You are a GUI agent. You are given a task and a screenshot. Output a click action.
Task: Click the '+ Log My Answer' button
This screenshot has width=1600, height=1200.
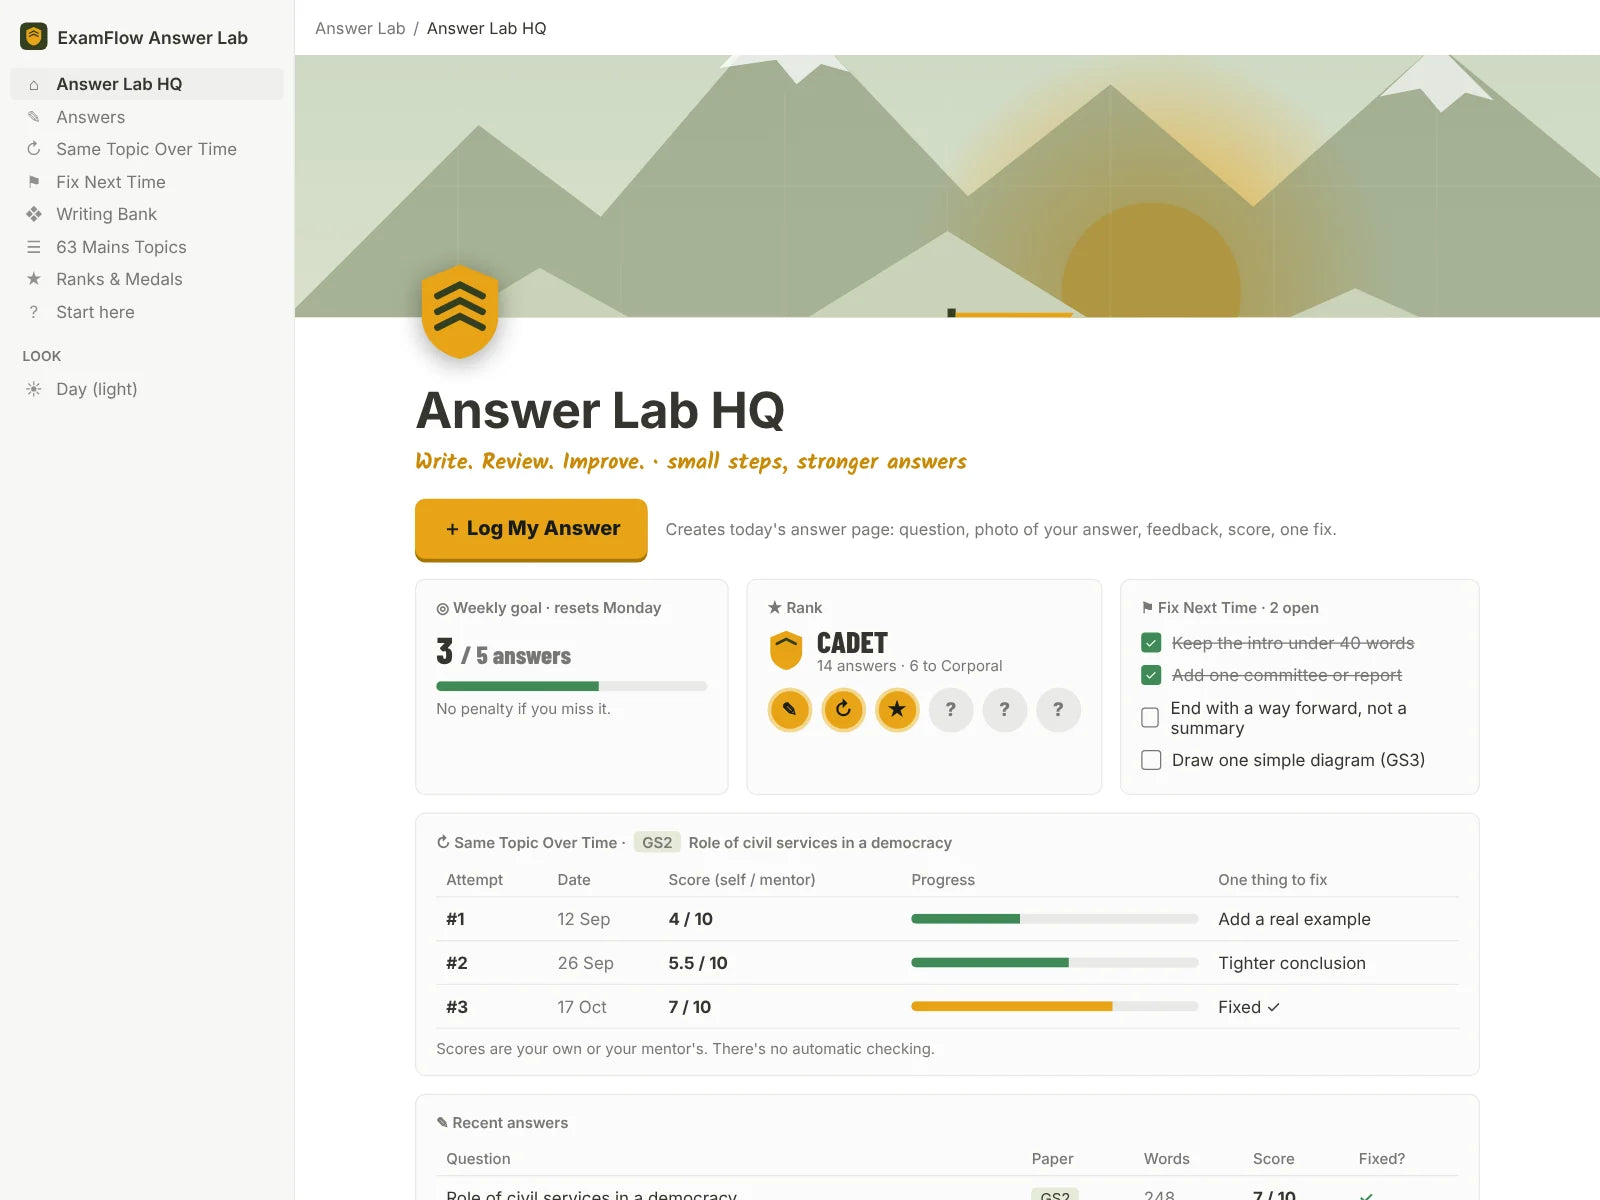(x=531, y=529)
